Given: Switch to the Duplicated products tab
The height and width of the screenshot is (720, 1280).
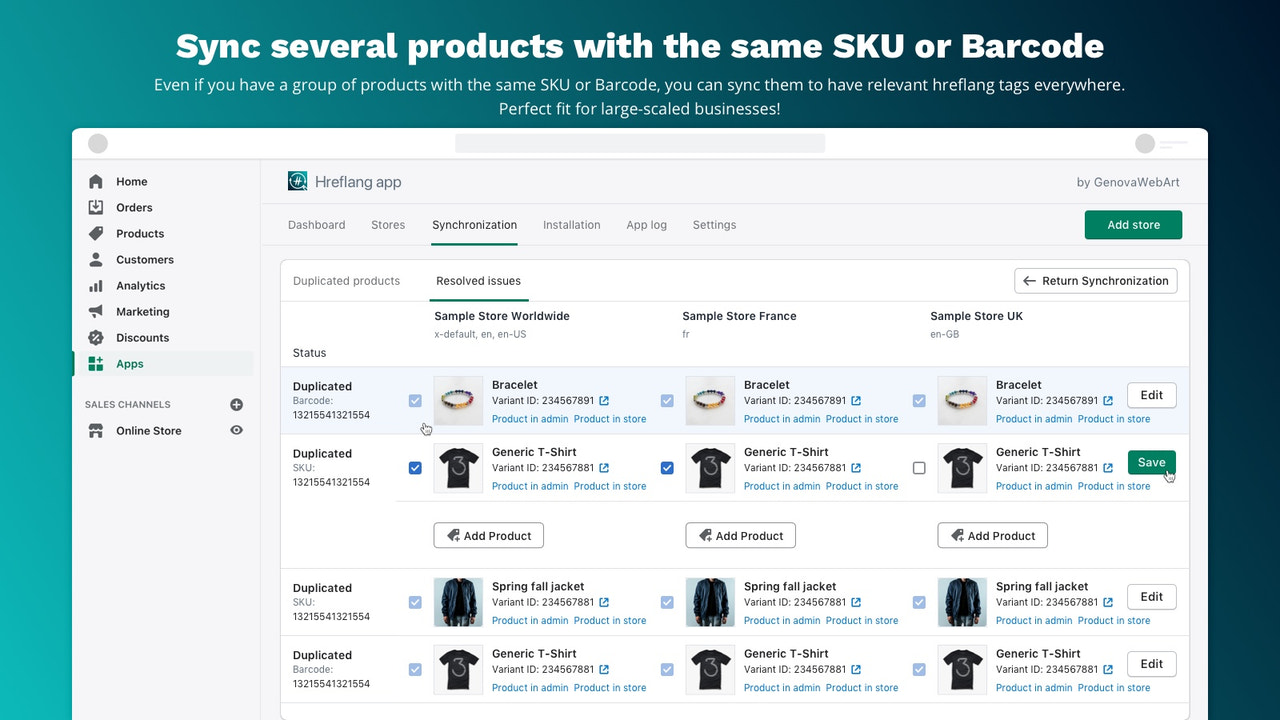Looking at the screenshot, I should [347, 281].
